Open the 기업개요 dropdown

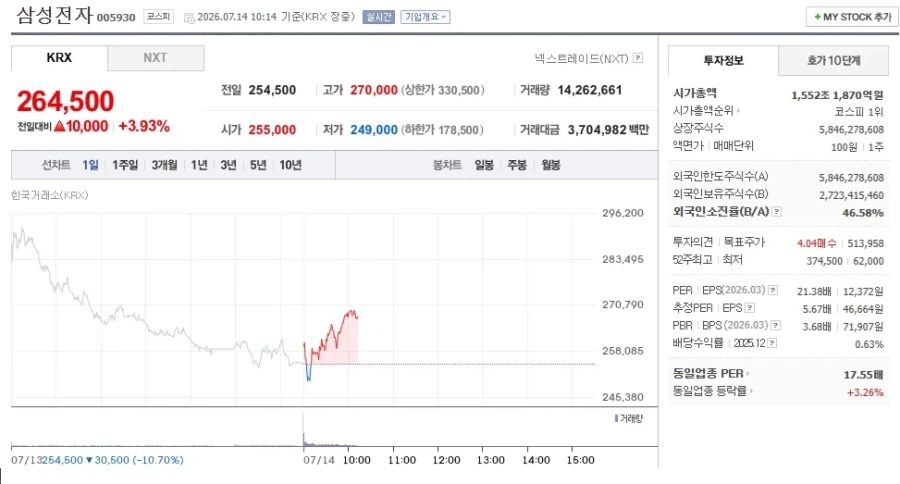point(425,17)
